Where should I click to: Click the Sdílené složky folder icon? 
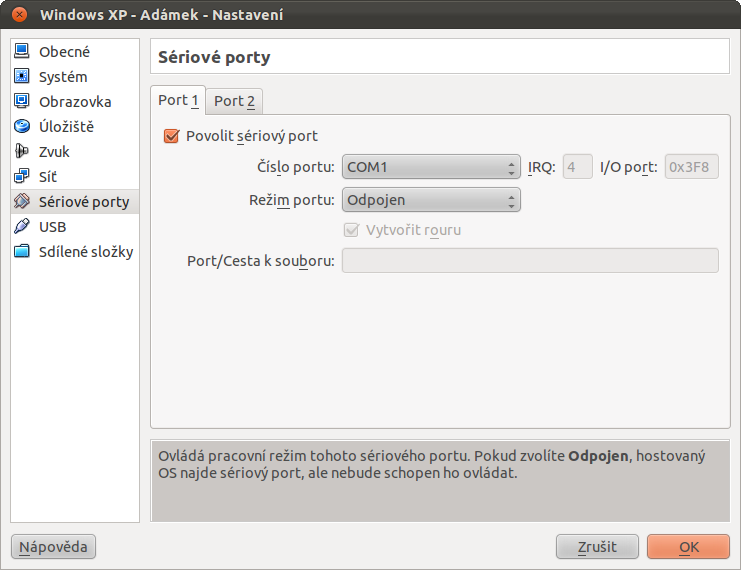pos(22,251)
